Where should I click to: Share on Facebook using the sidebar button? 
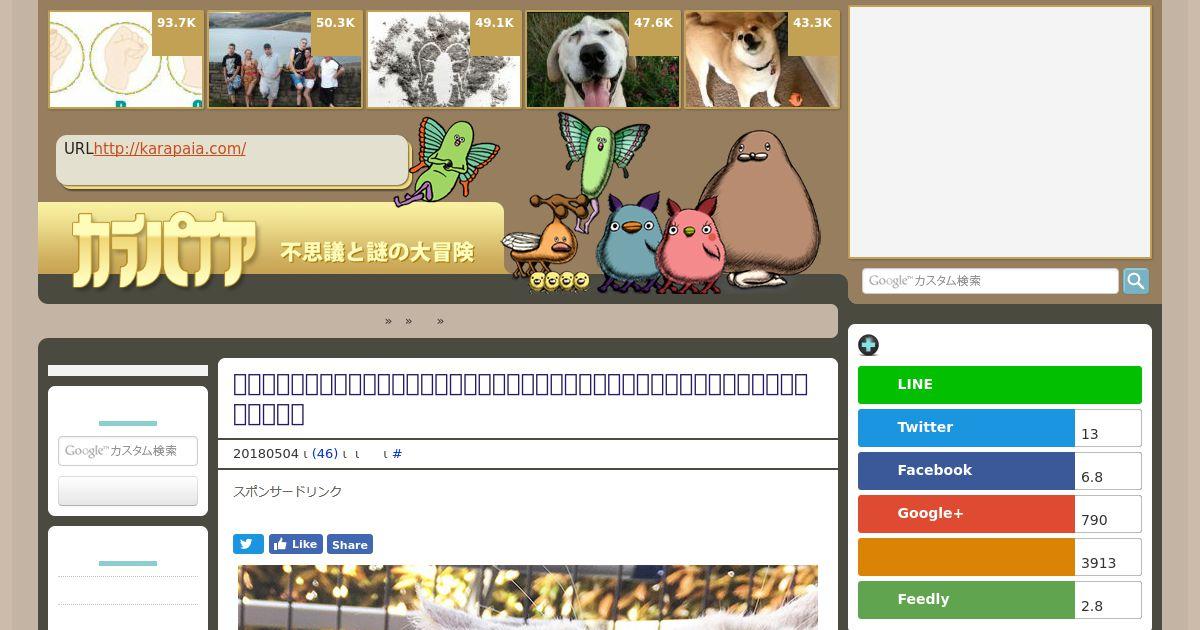pyautogui.click(x=966, y=471)
